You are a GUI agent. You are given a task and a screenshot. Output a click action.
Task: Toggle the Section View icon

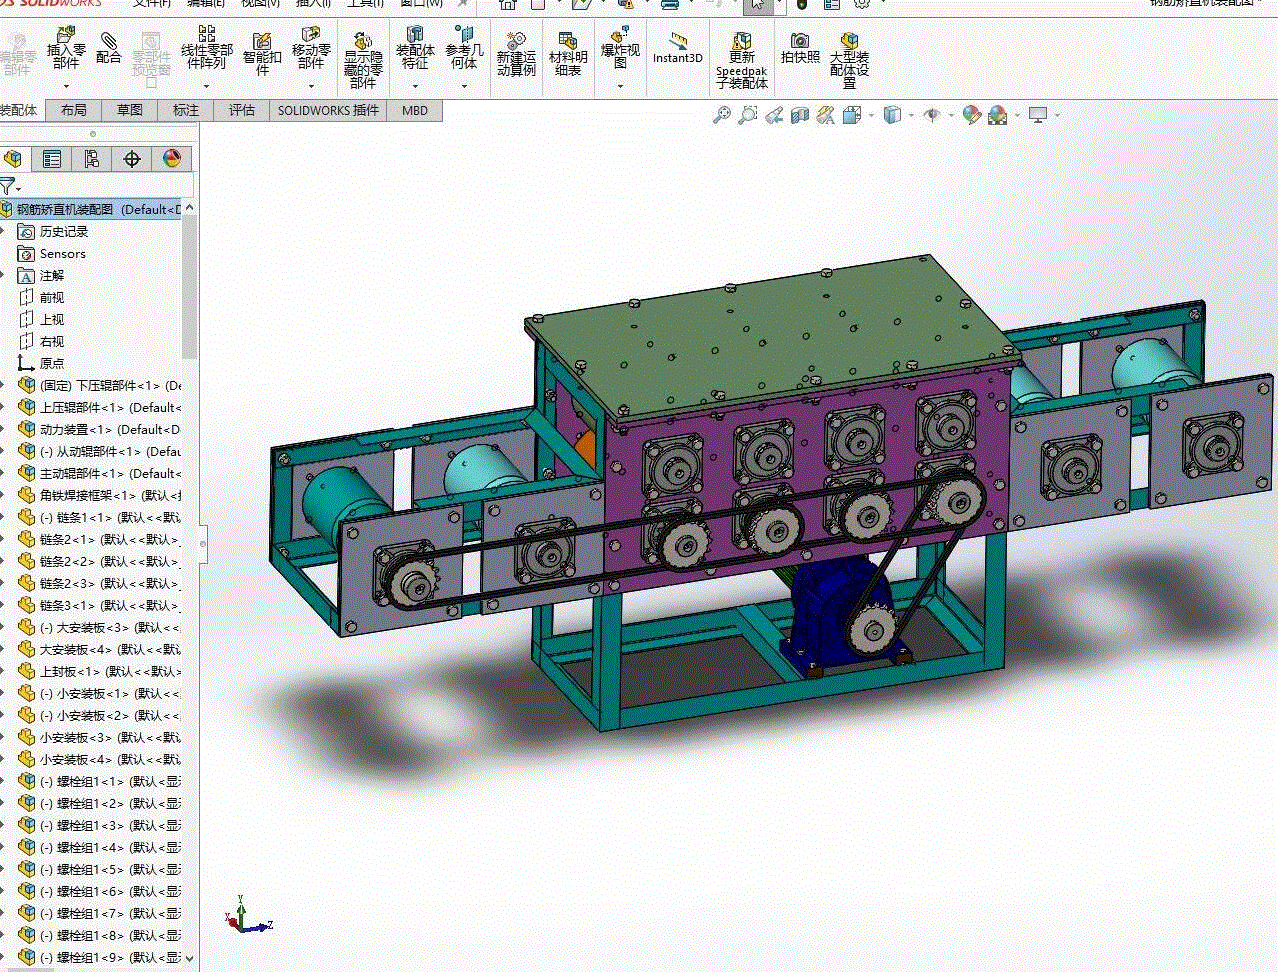click(799, 115)
